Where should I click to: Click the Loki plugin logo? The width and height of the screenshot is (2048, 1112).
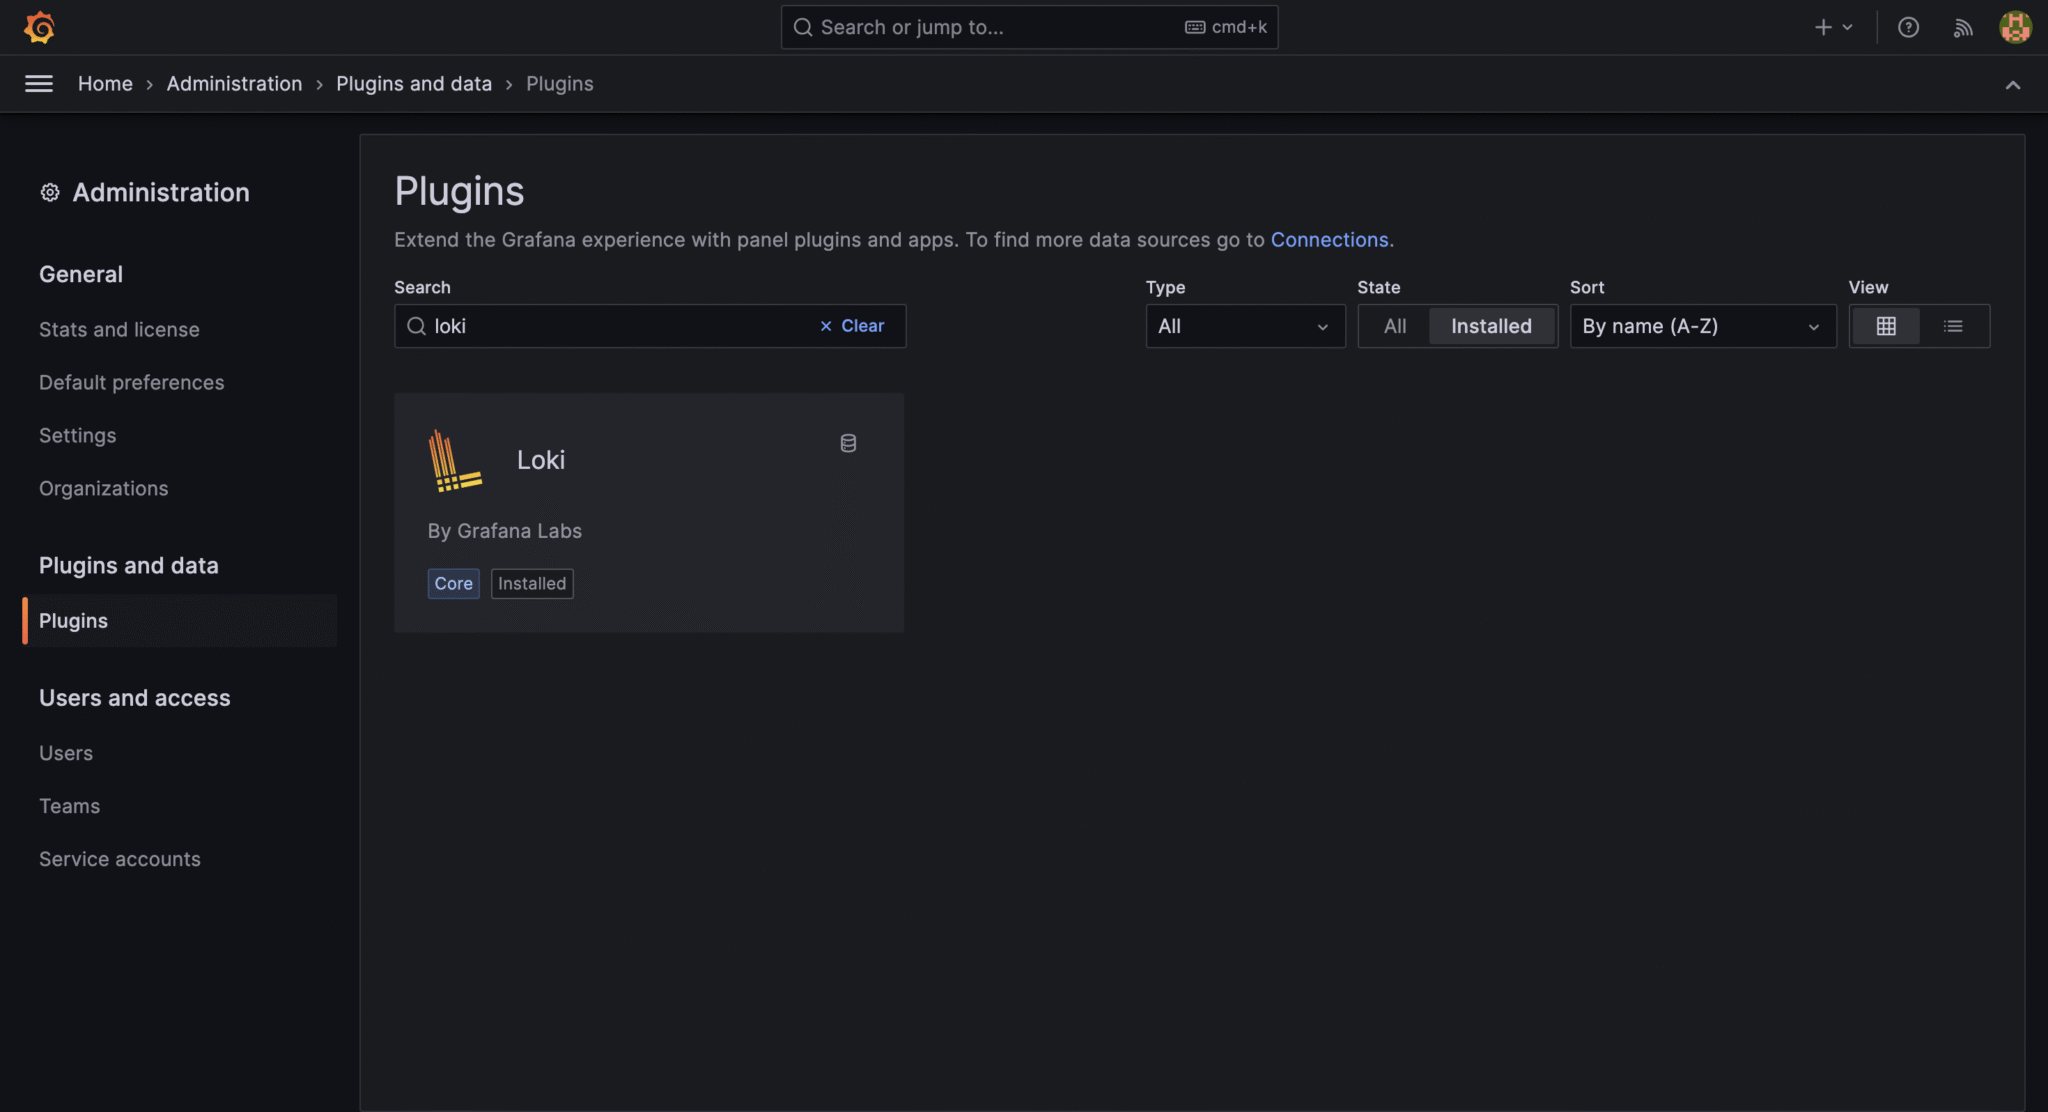(x=453, y=460)
